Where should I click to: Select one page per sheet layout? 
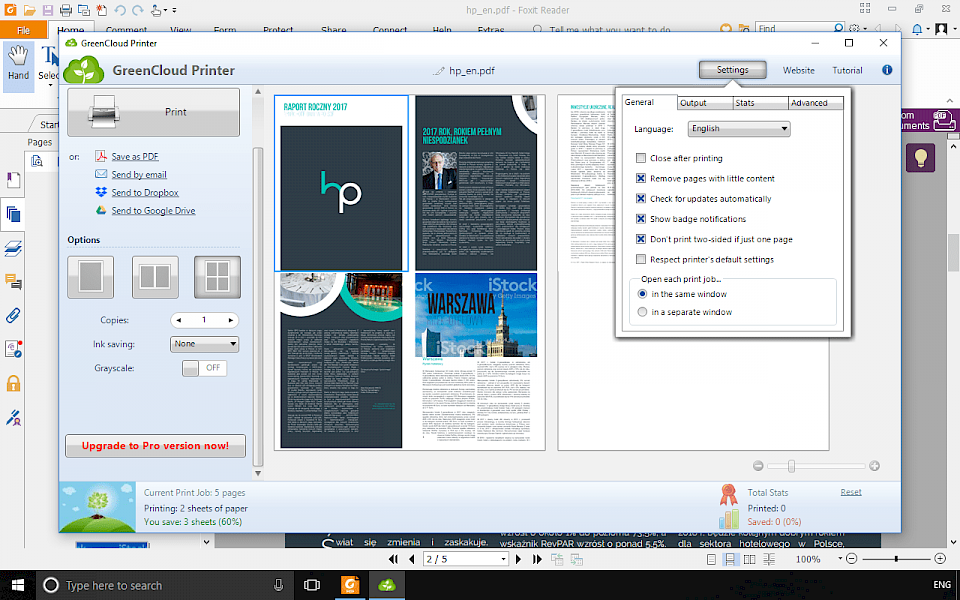(91, 277)
